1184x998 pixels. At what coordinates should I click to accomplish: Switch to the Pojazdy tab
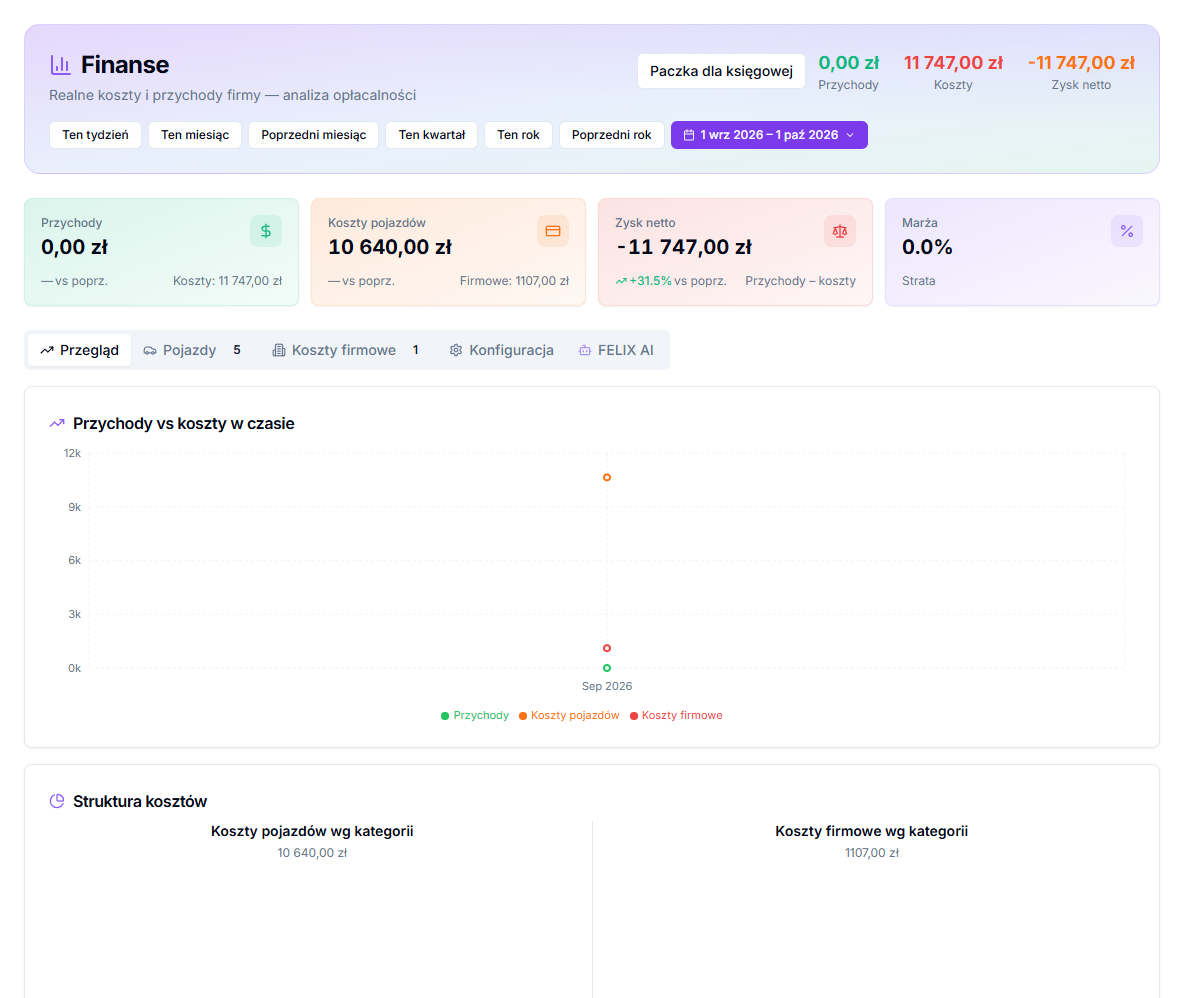pyautogui.click(x=192, y=350)
